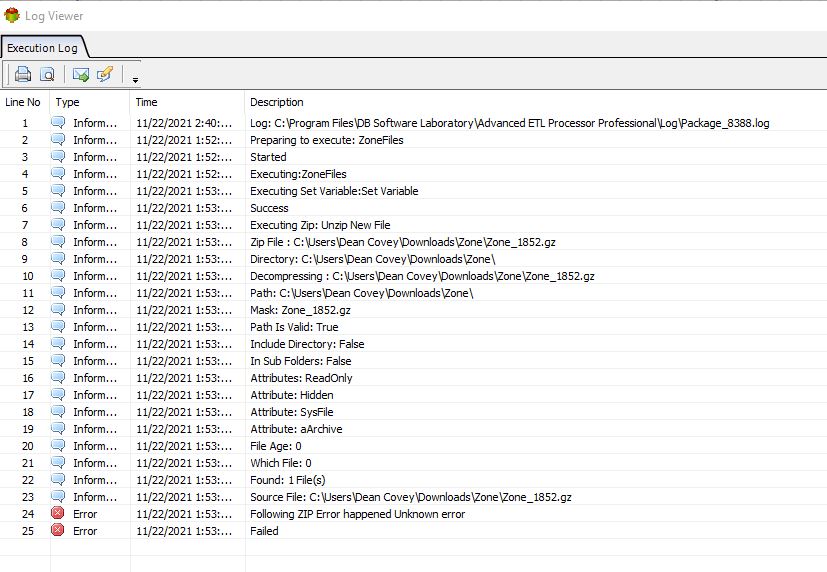This screenshot has width=827, height=572.
Task: Open toolbar overflow options arrow
Action: point(136,80)
